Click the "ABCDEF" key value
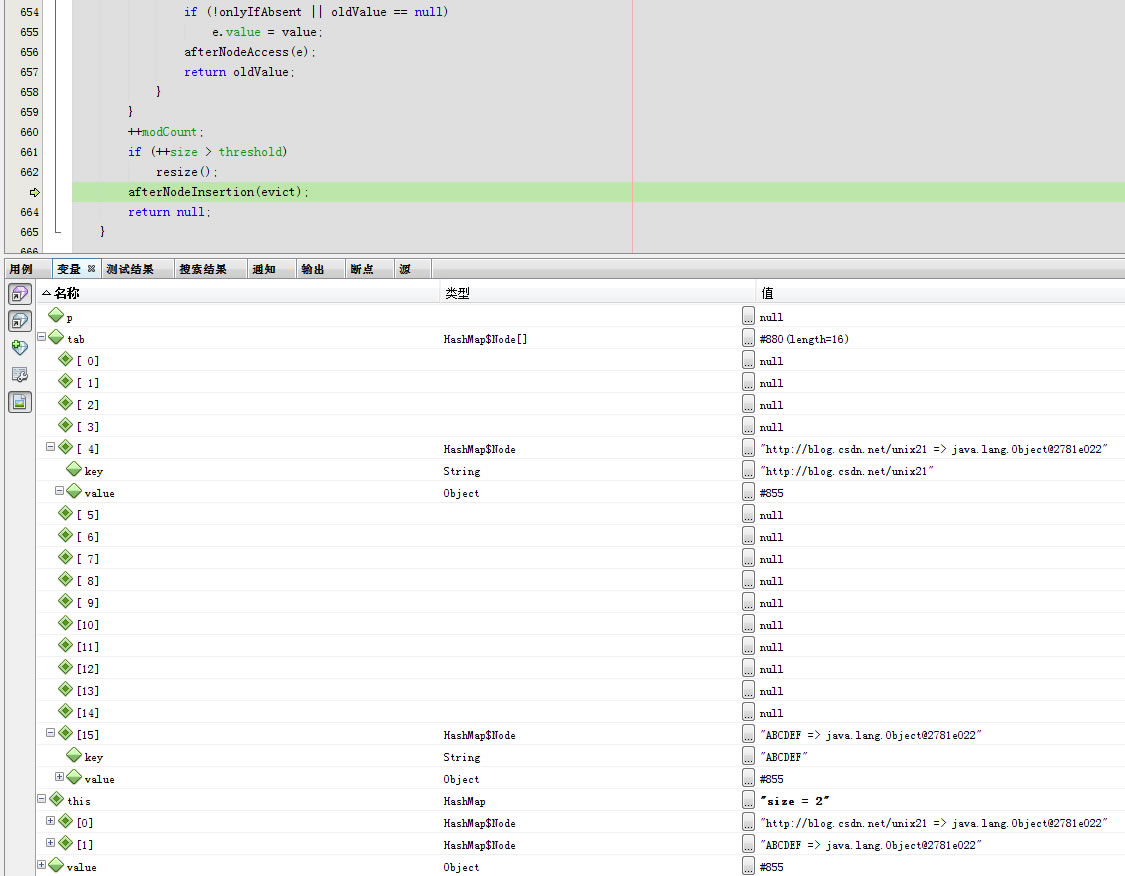Screen dimensions: 1125x876 coord(784,757)
